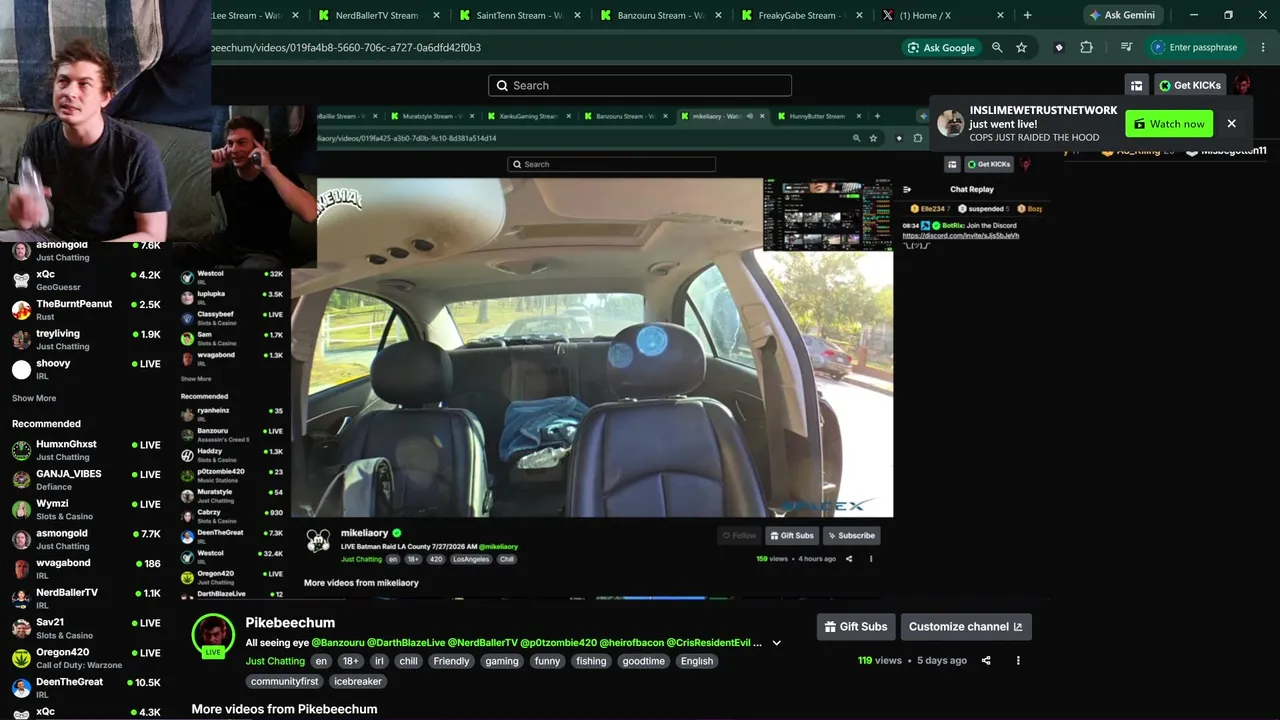Open Wymzi channel avatar in Recommended
This screenshot has height=720, width=1280.
pos(21,510)
